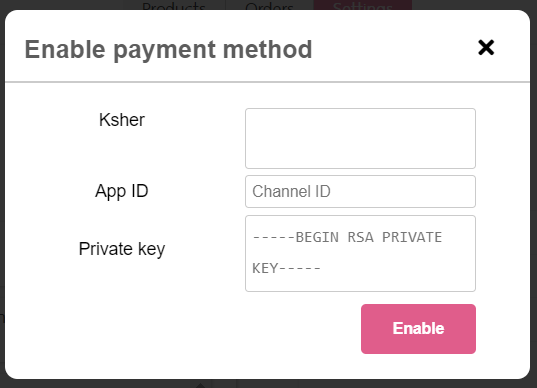The height and width of the screenshot is (388, 537).
Task: Click the Ksher field label
Action: (122, 120)
